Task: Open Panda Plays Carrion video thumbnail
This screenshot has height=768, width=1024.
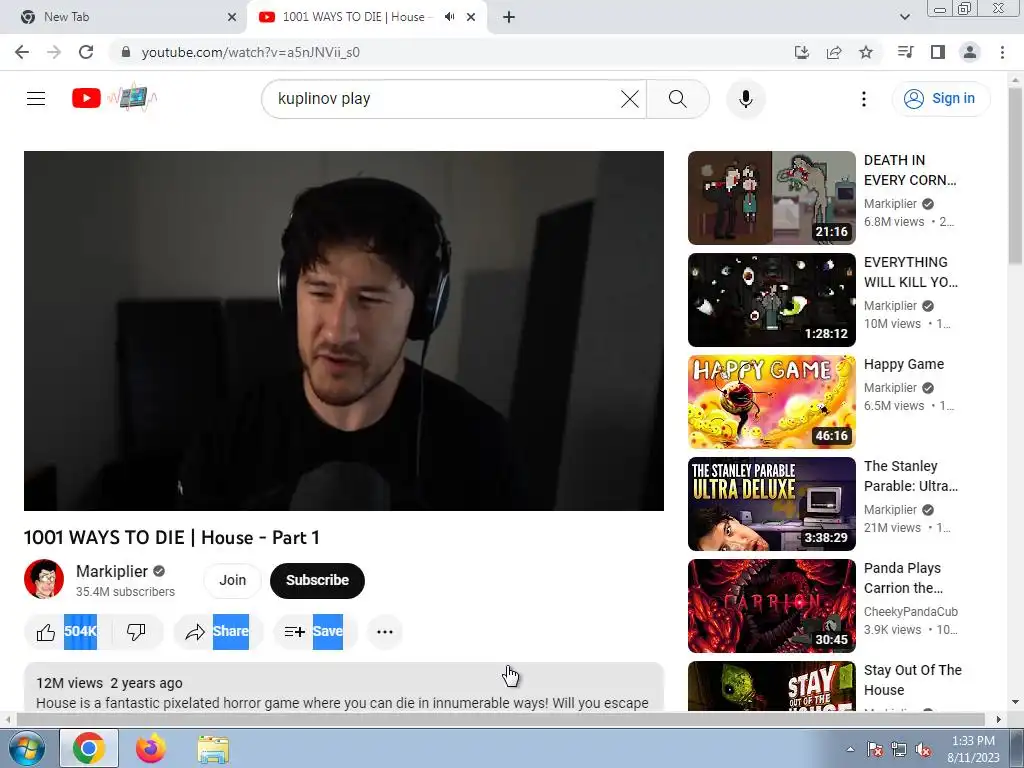Action: (771, 605)
